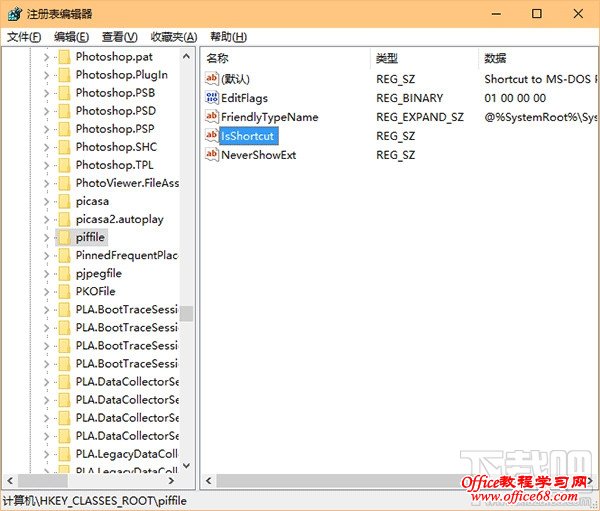Click the picasa folder icon
Screen dimensions: 600x511
pos(64,201)
